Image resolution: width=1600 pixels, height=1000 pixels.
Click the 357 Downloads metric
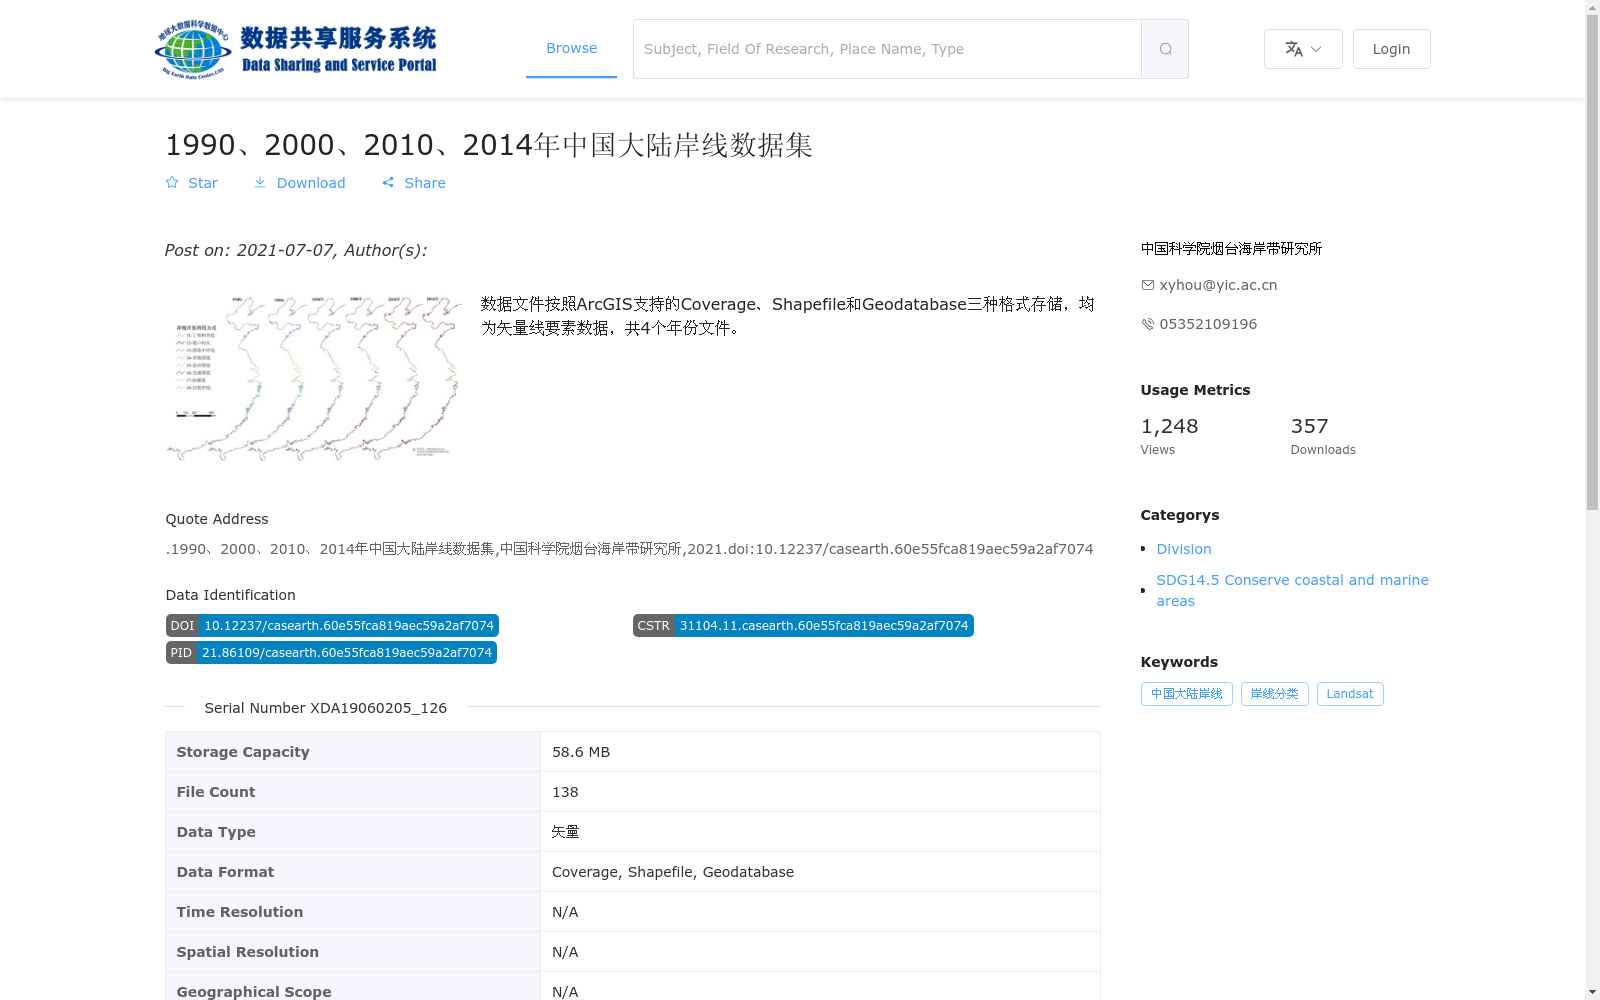1323,436
